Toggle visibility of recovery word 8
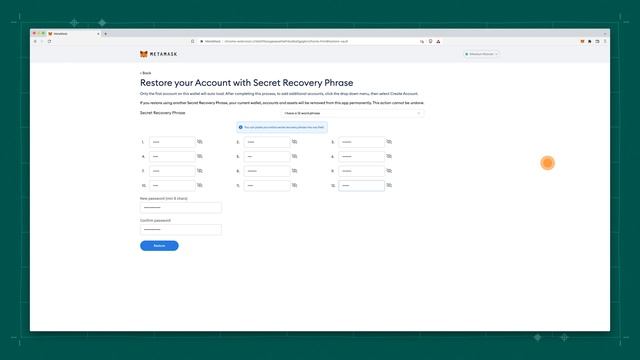Image resolution: width=640 pixels, height=360 pixels. [x=294, y=171]
